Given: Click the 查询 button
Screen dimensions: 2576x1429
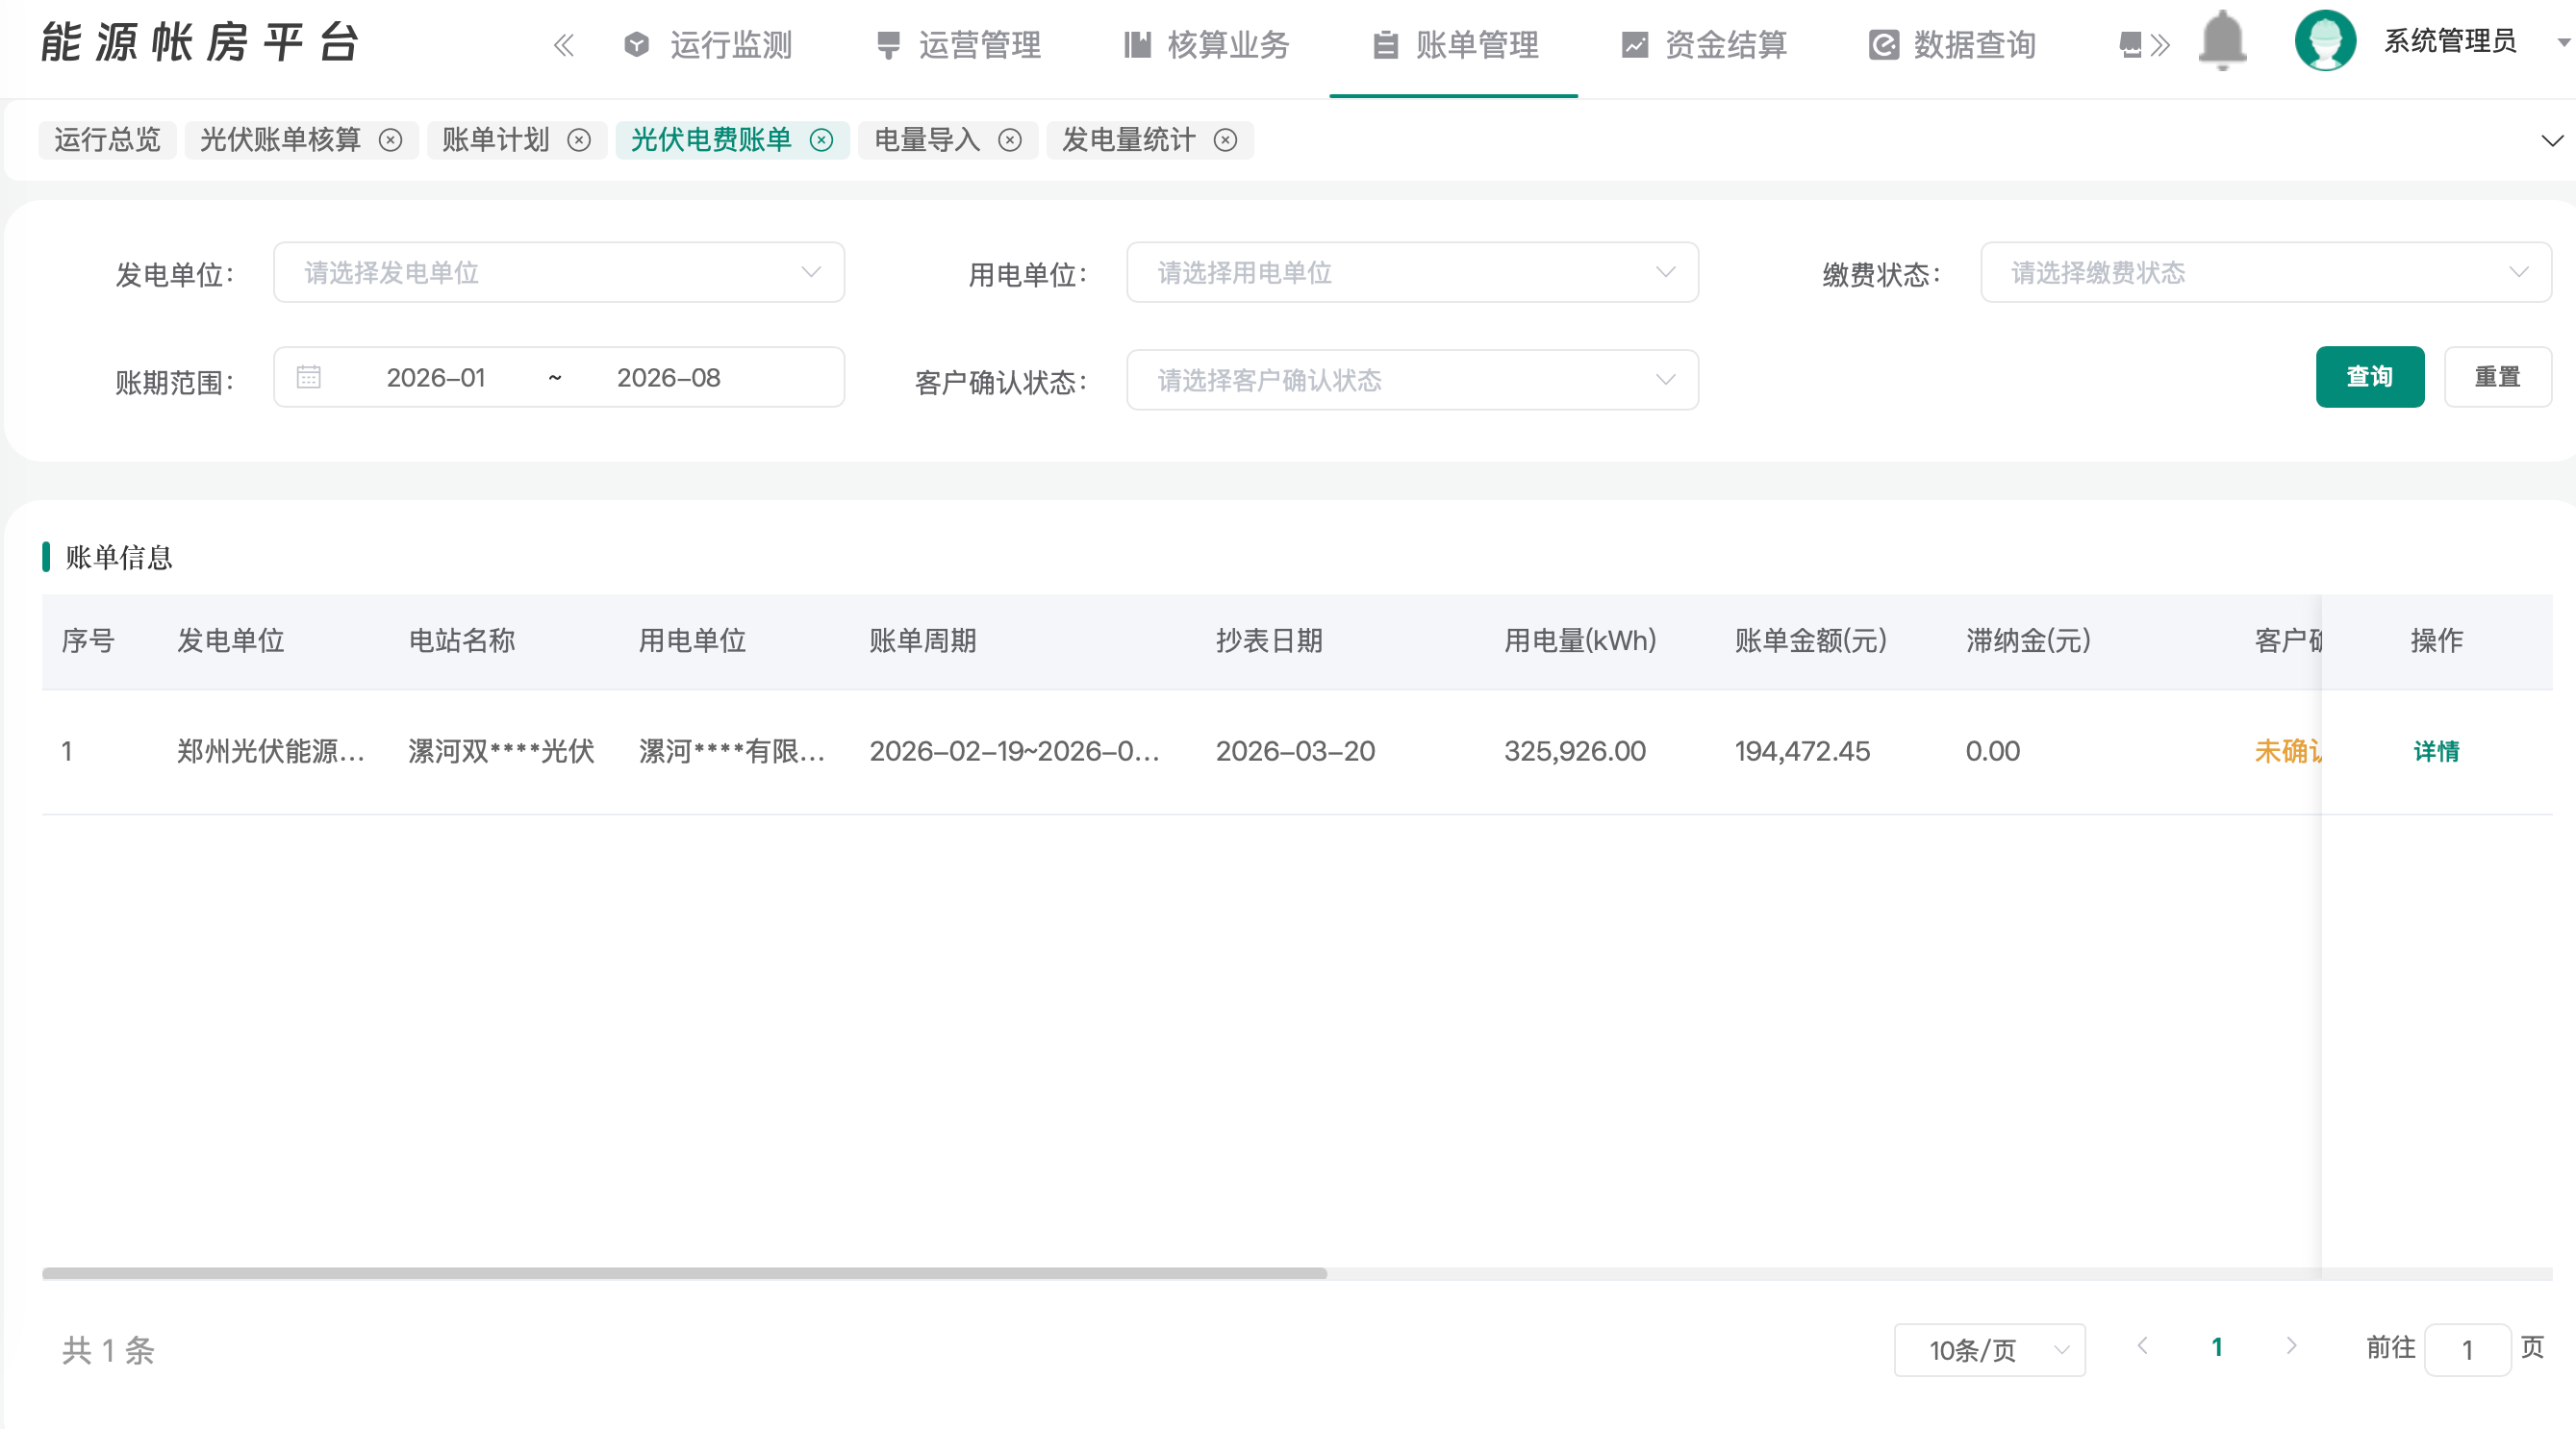Looking at the screenshot, I should point(2370,377).
